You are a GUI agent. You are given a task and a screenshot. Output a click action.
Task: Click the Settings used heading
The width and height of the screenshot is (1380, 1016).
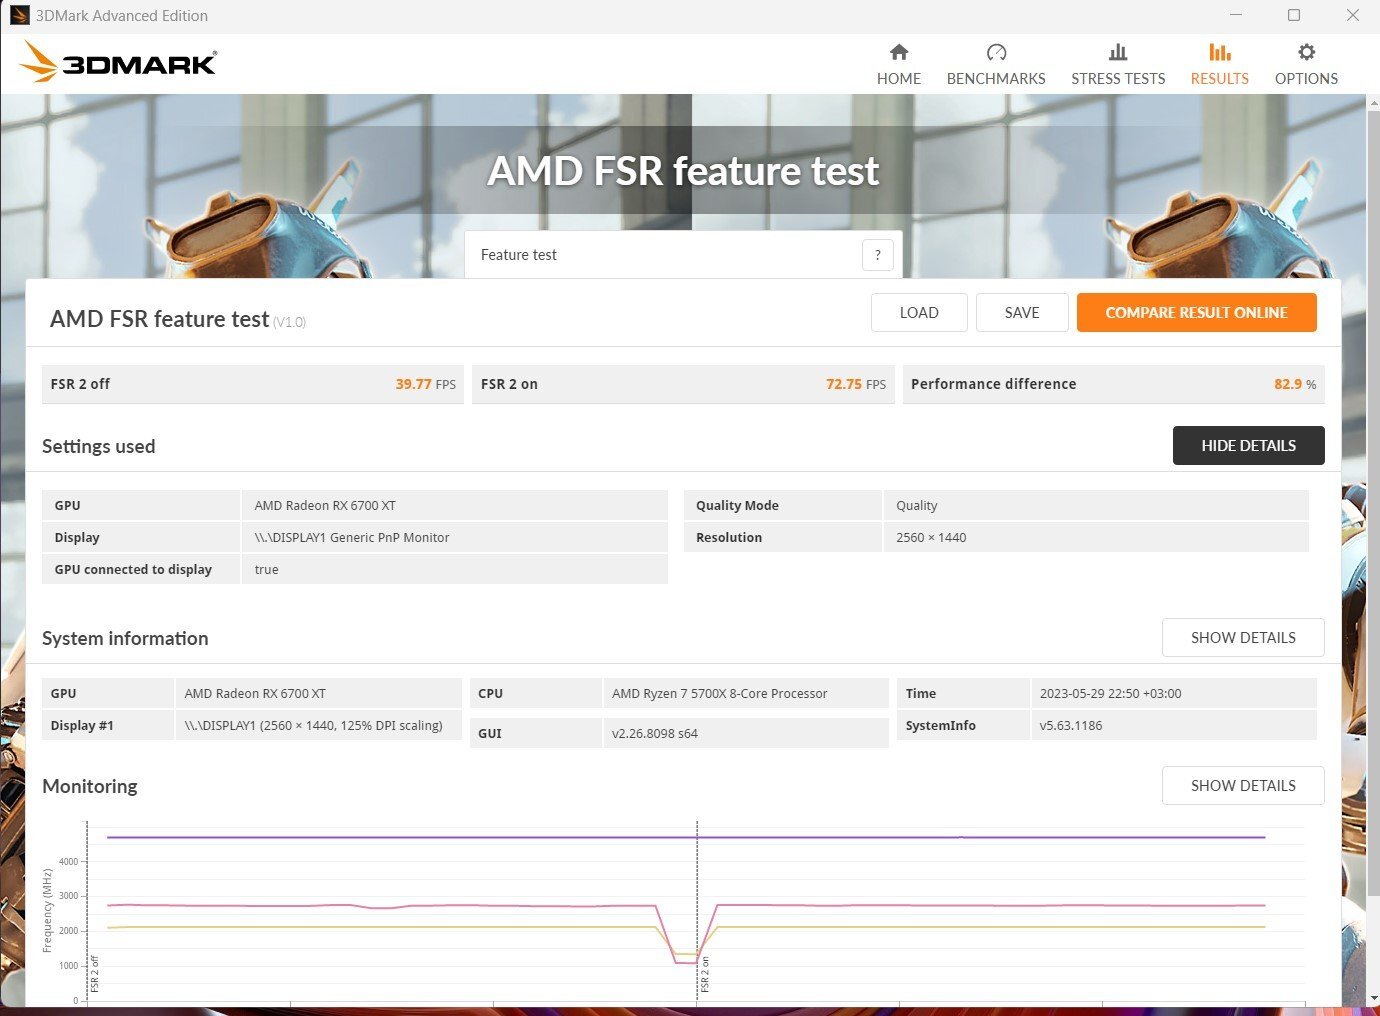click(98, 446)
